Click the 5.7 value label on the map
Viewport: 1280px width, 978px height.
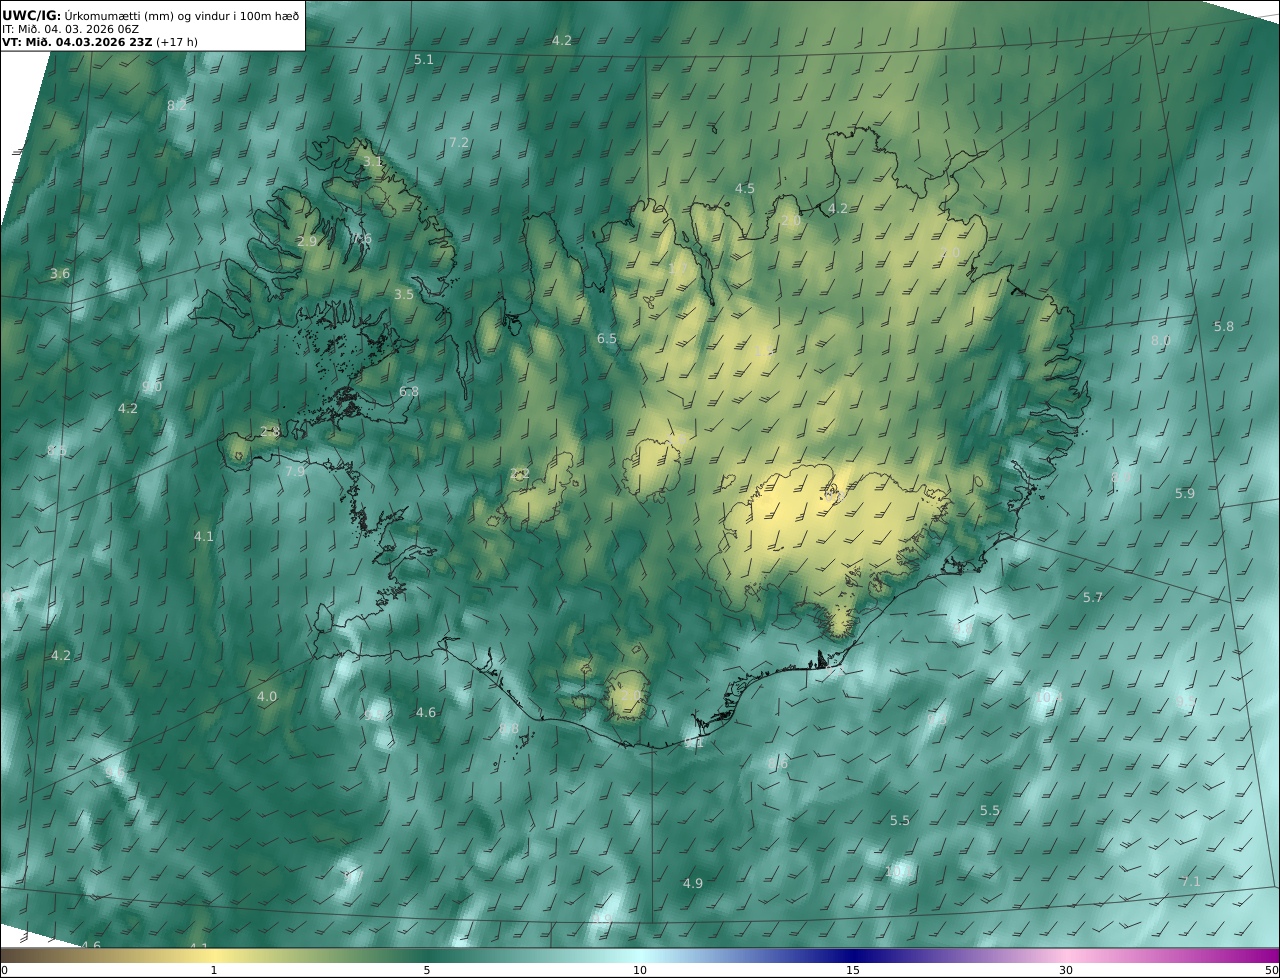1093,598
